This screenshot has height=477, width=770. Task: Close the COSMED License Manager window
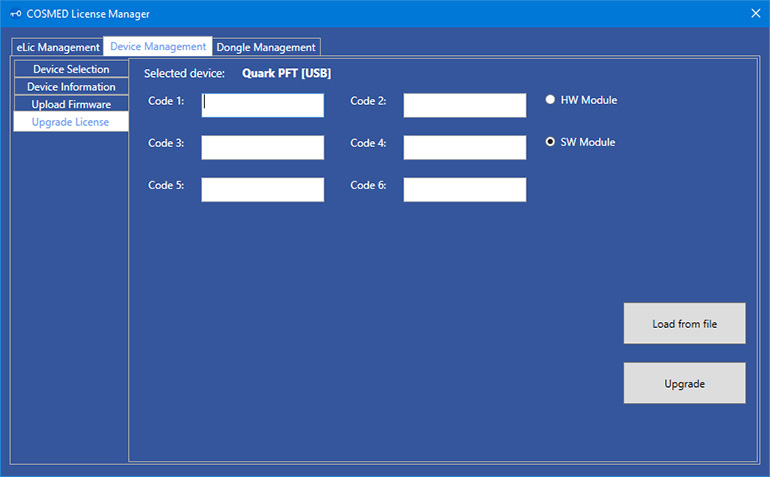[755, 13]
